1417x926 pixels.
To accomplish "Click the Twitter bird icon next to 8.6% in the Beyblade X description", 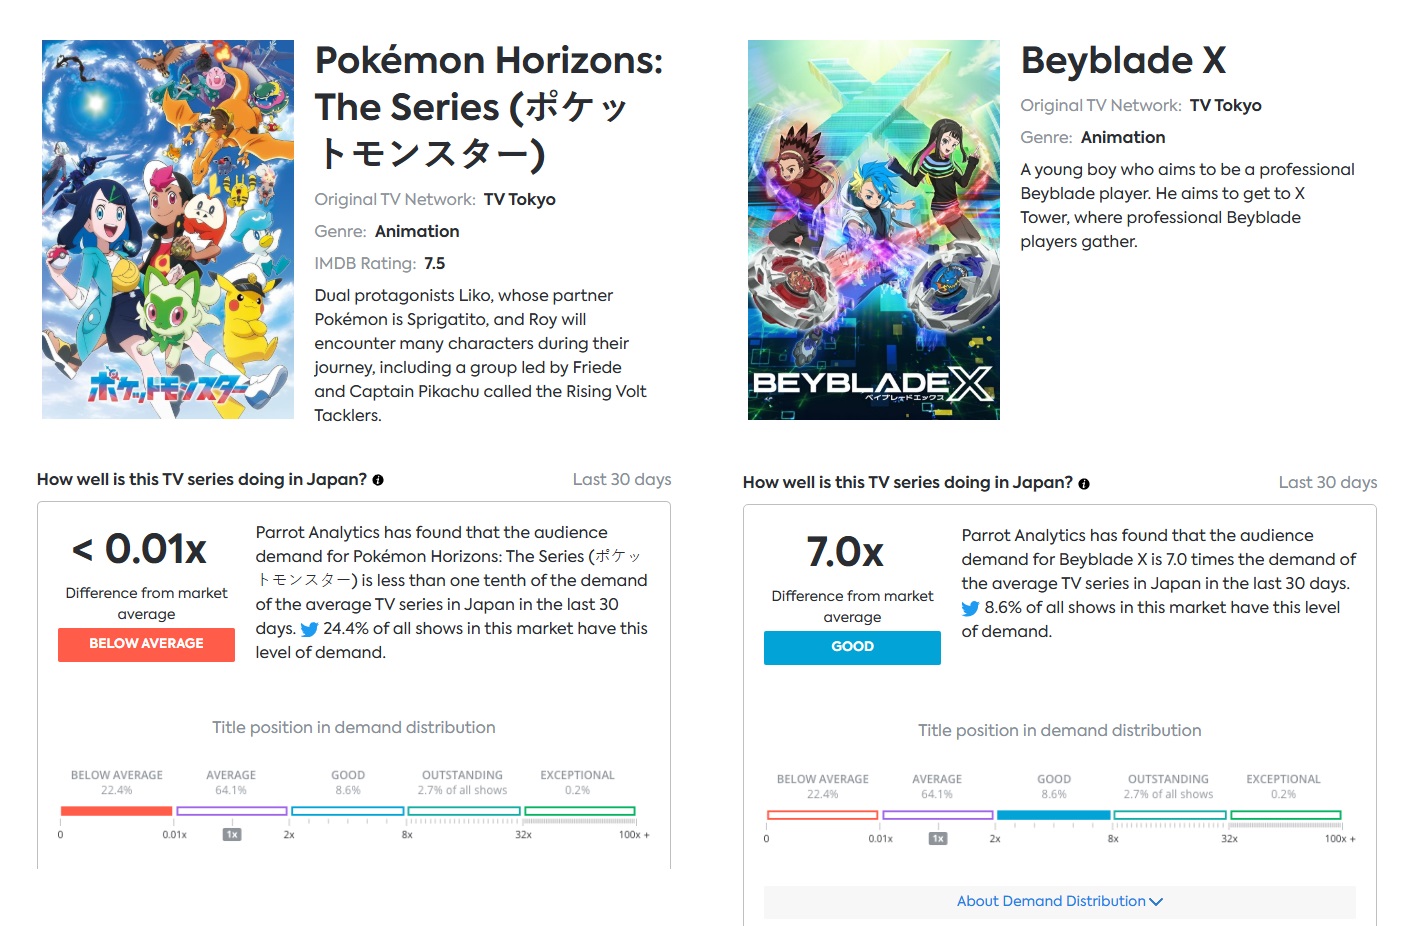I will (970, 608).
